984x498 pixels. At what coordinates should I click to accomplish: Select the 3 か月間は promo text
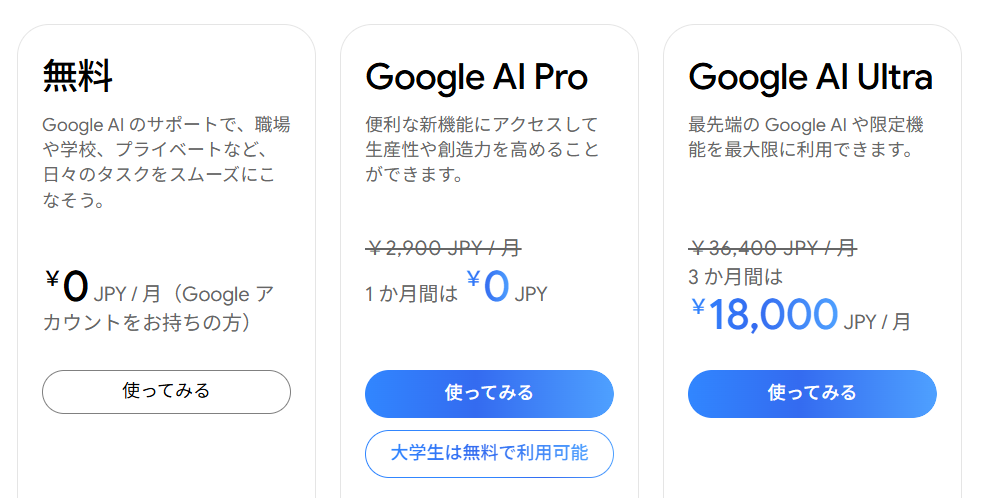(735, 277)
